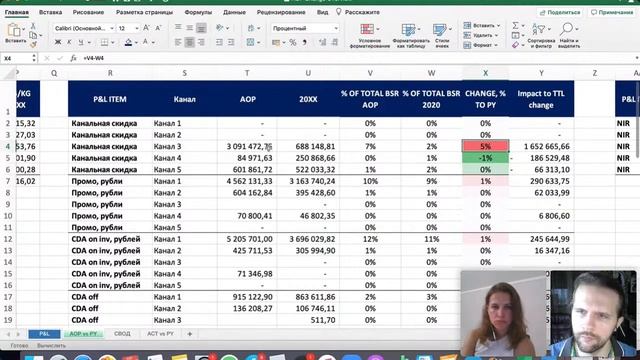Select the ACT vs PY sheet tab
The height and width of the screenshot is (360, 640).
point(160,334)
